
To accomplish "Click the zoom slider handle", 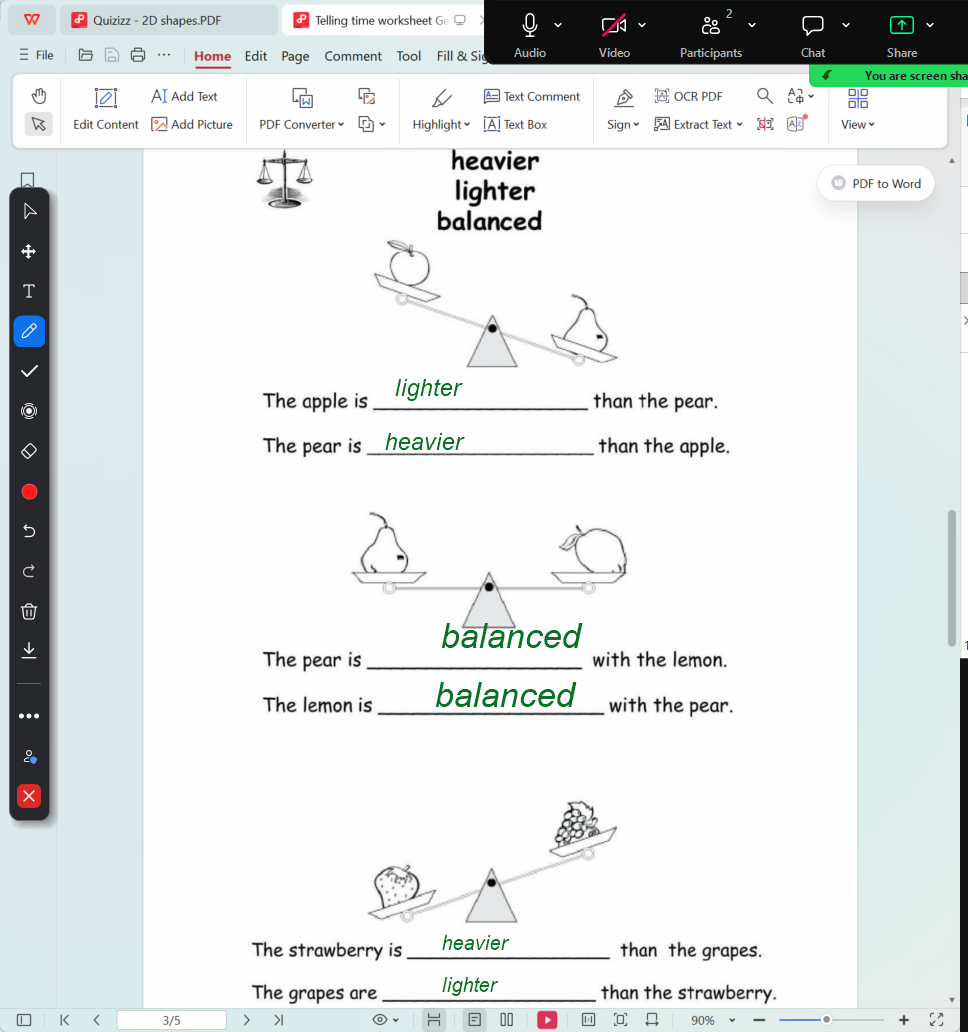I will point(826,1019).
